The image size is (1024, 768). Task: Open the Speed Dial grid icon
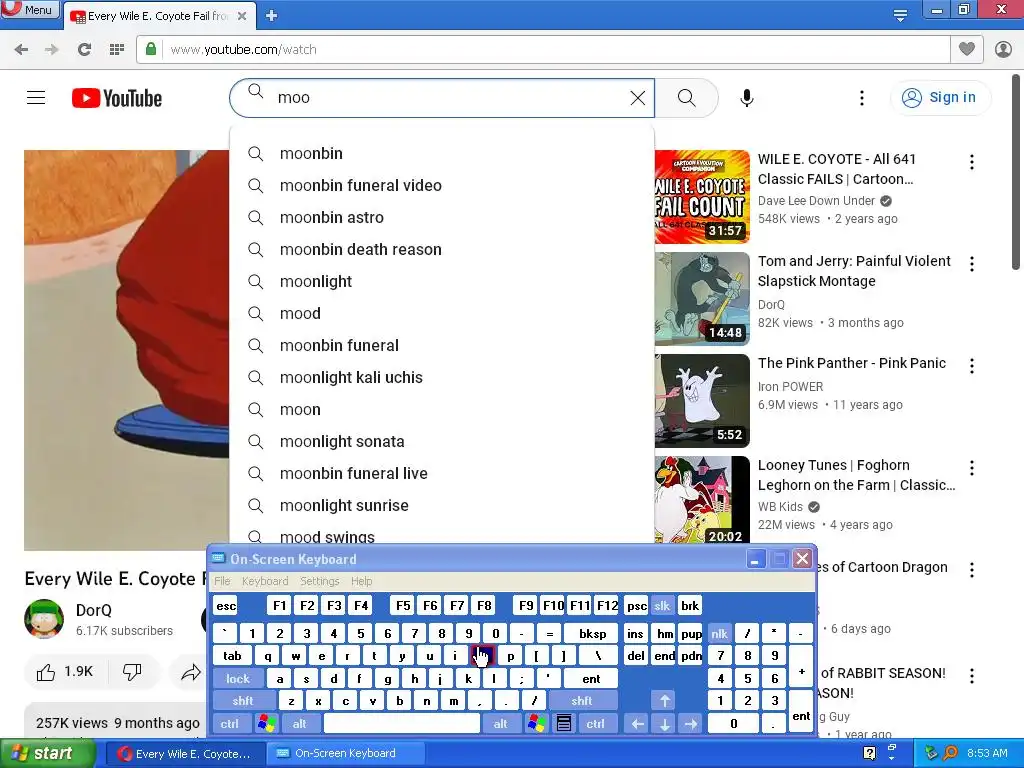coord(117,50)
